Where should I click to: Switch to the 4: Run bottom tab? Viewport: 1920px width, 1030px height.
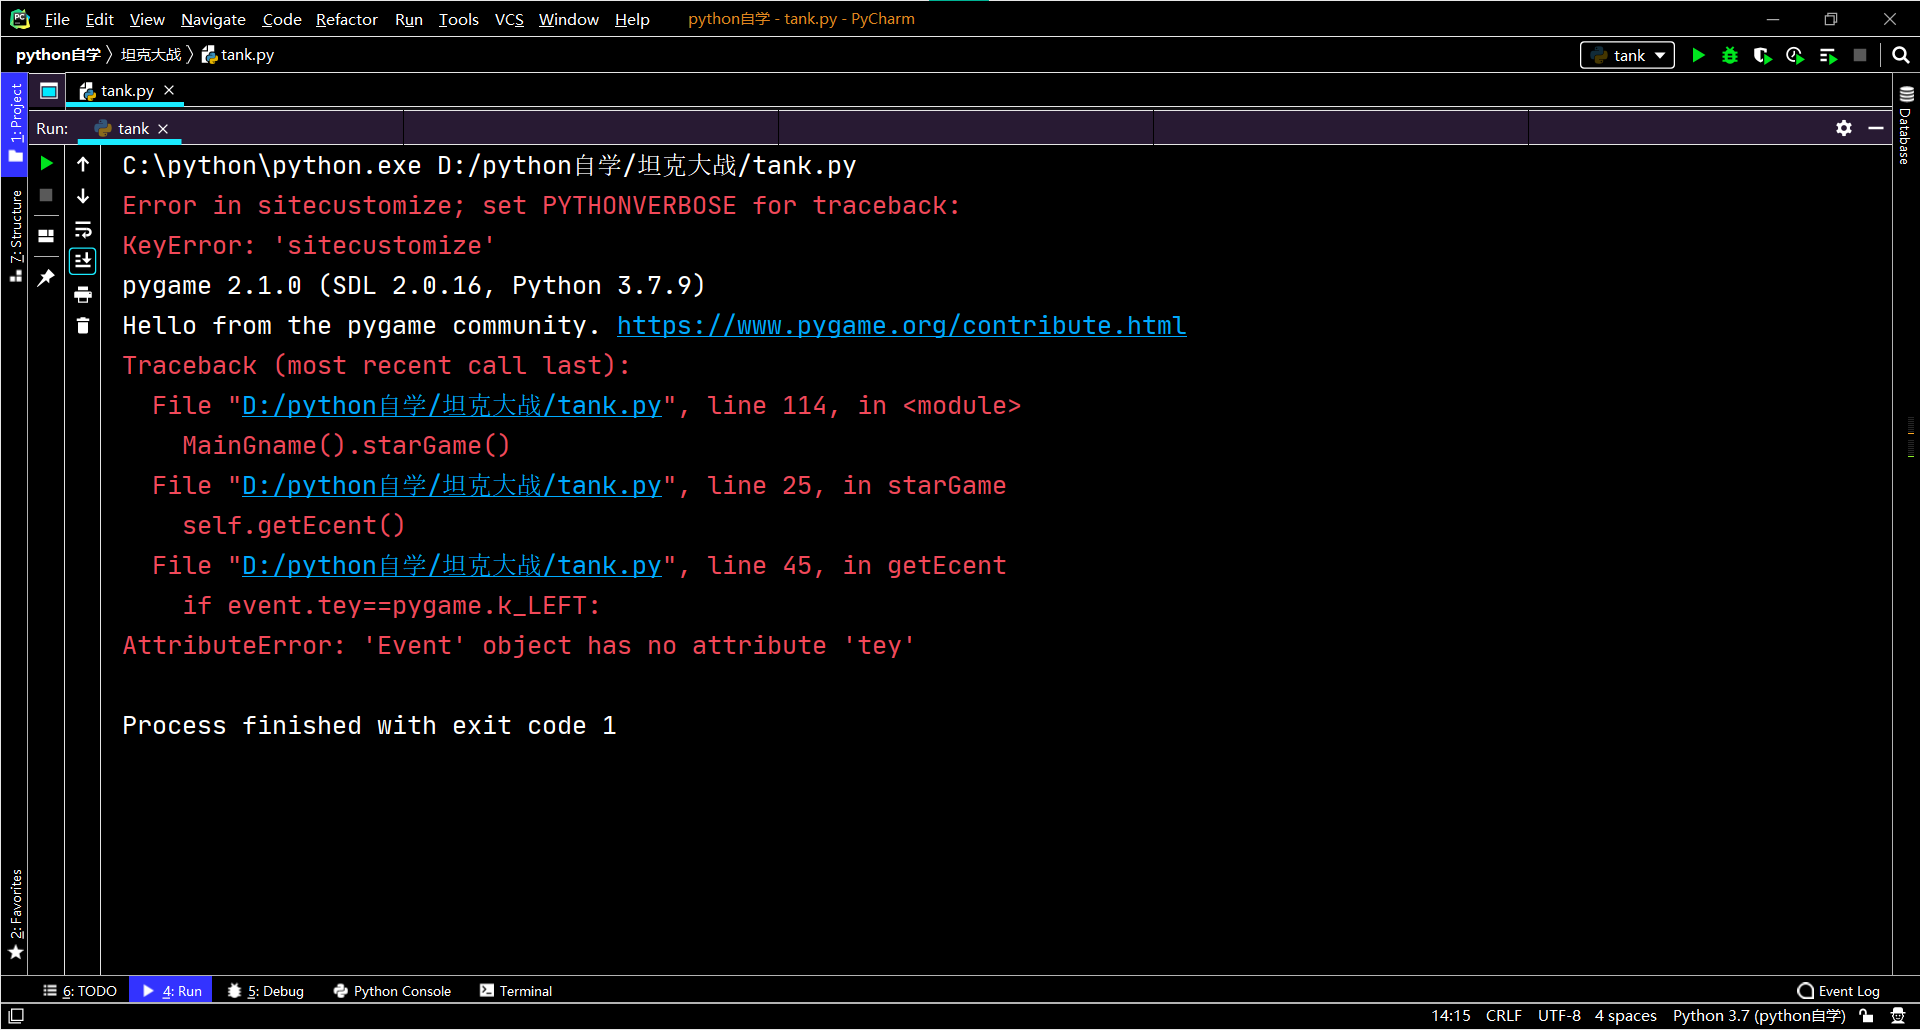click(x=171, y=991)
